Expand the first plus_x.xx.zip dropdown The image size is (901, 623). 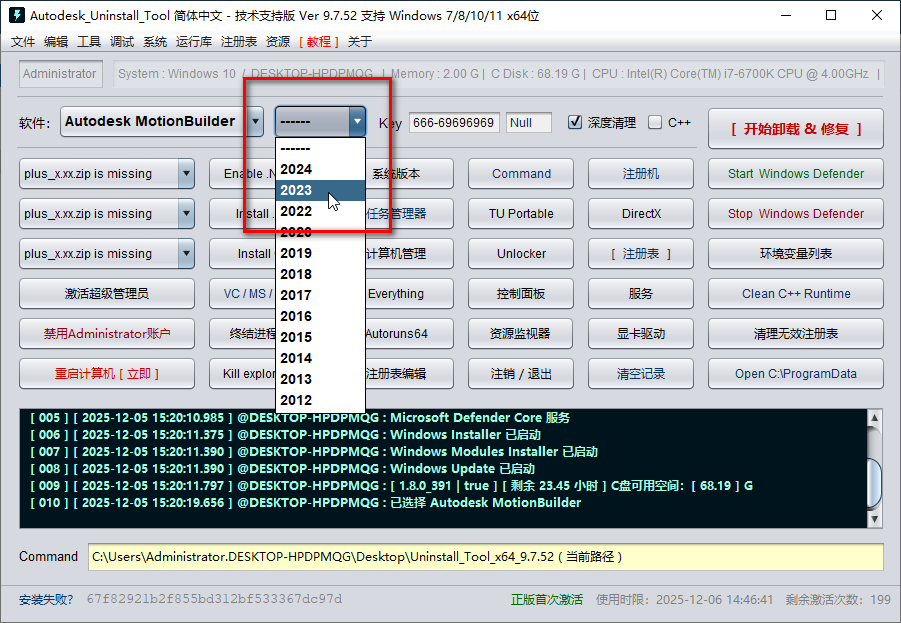[x=186, y=174]
